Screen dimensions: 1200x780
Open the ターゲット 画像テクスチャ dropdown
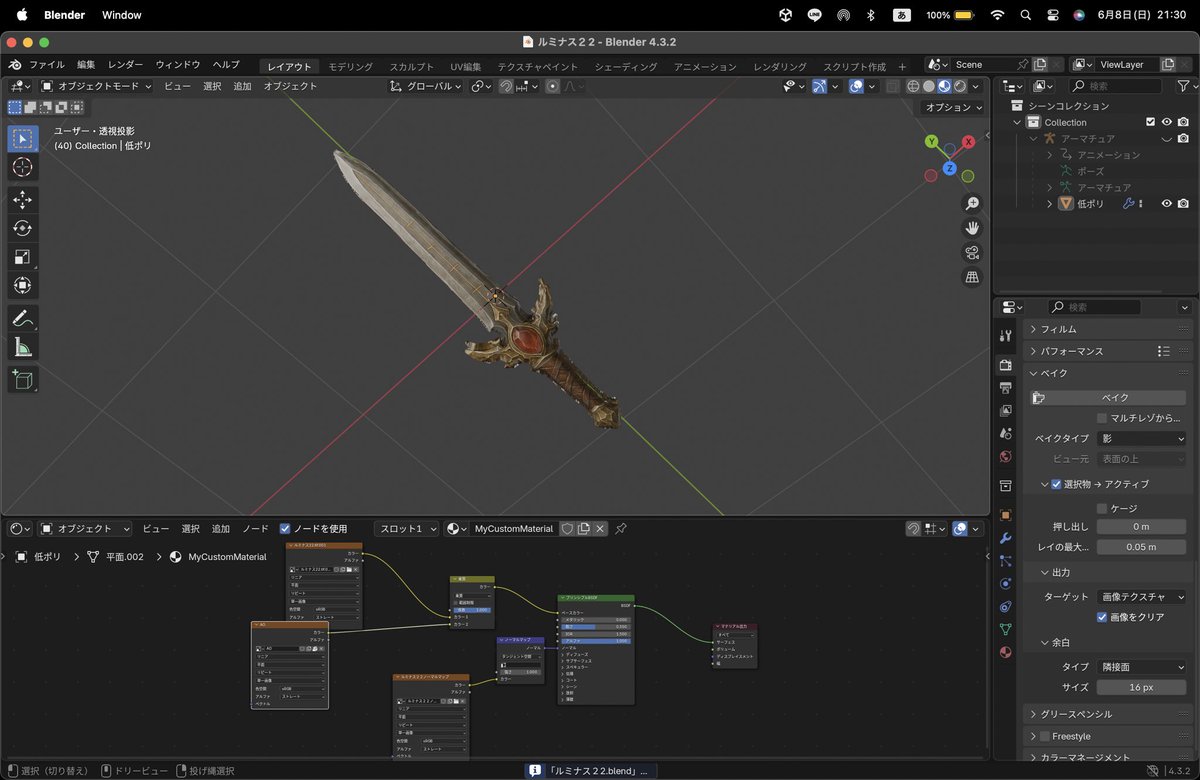pyautogui.click(x=1141, y=596)
